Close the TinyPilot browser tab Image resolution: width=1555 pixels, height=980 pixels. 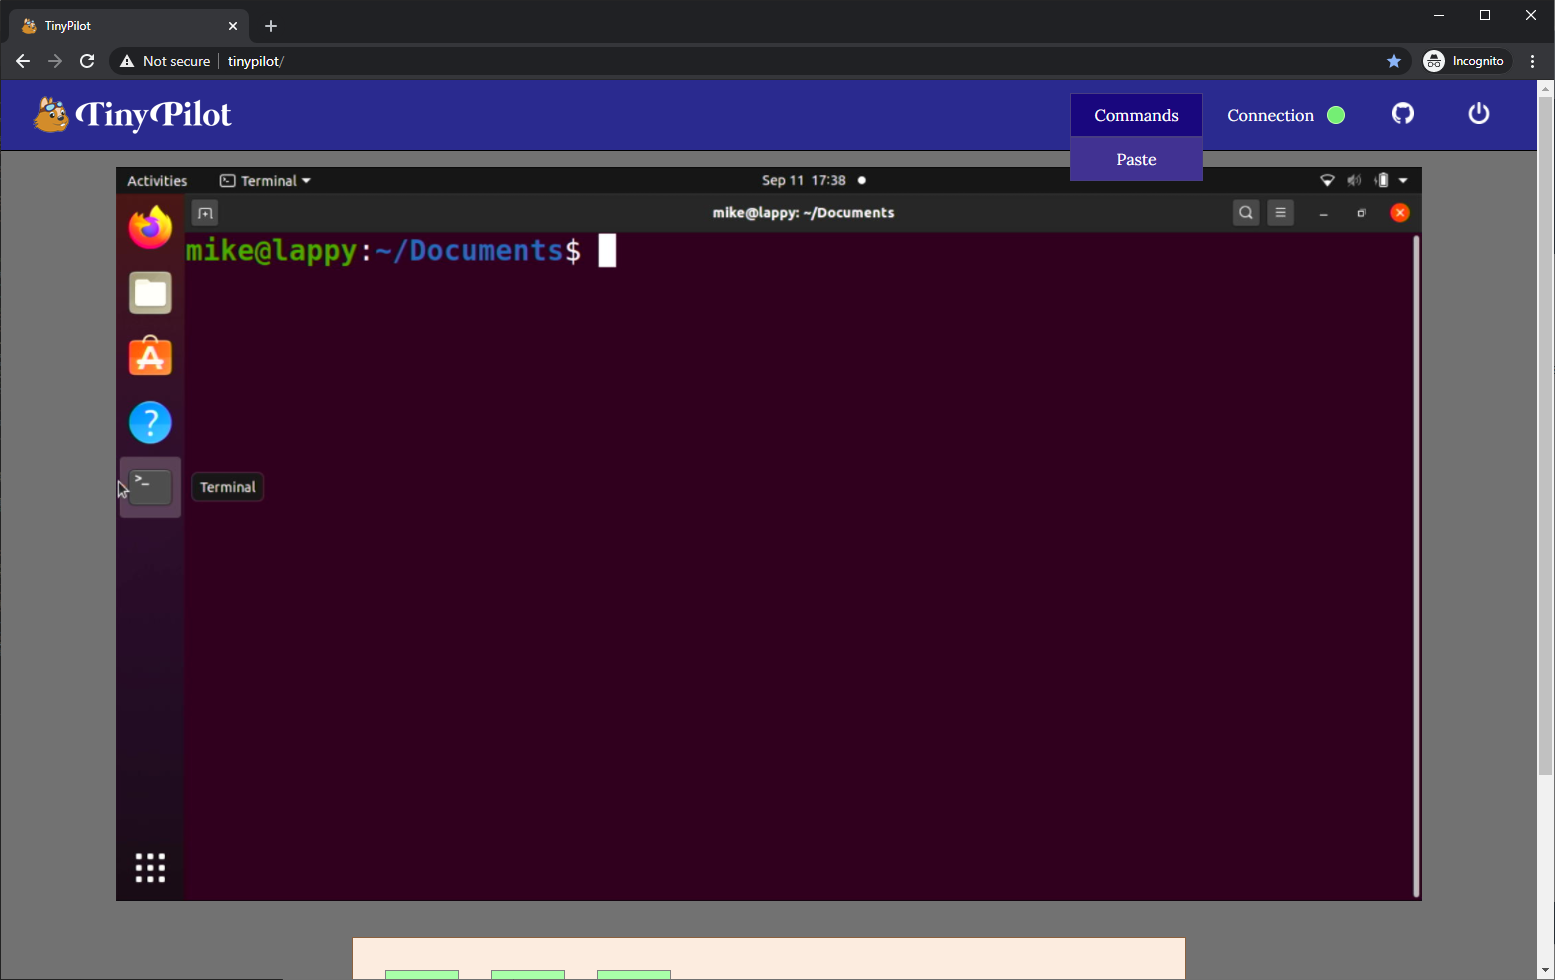click(233, 26)
